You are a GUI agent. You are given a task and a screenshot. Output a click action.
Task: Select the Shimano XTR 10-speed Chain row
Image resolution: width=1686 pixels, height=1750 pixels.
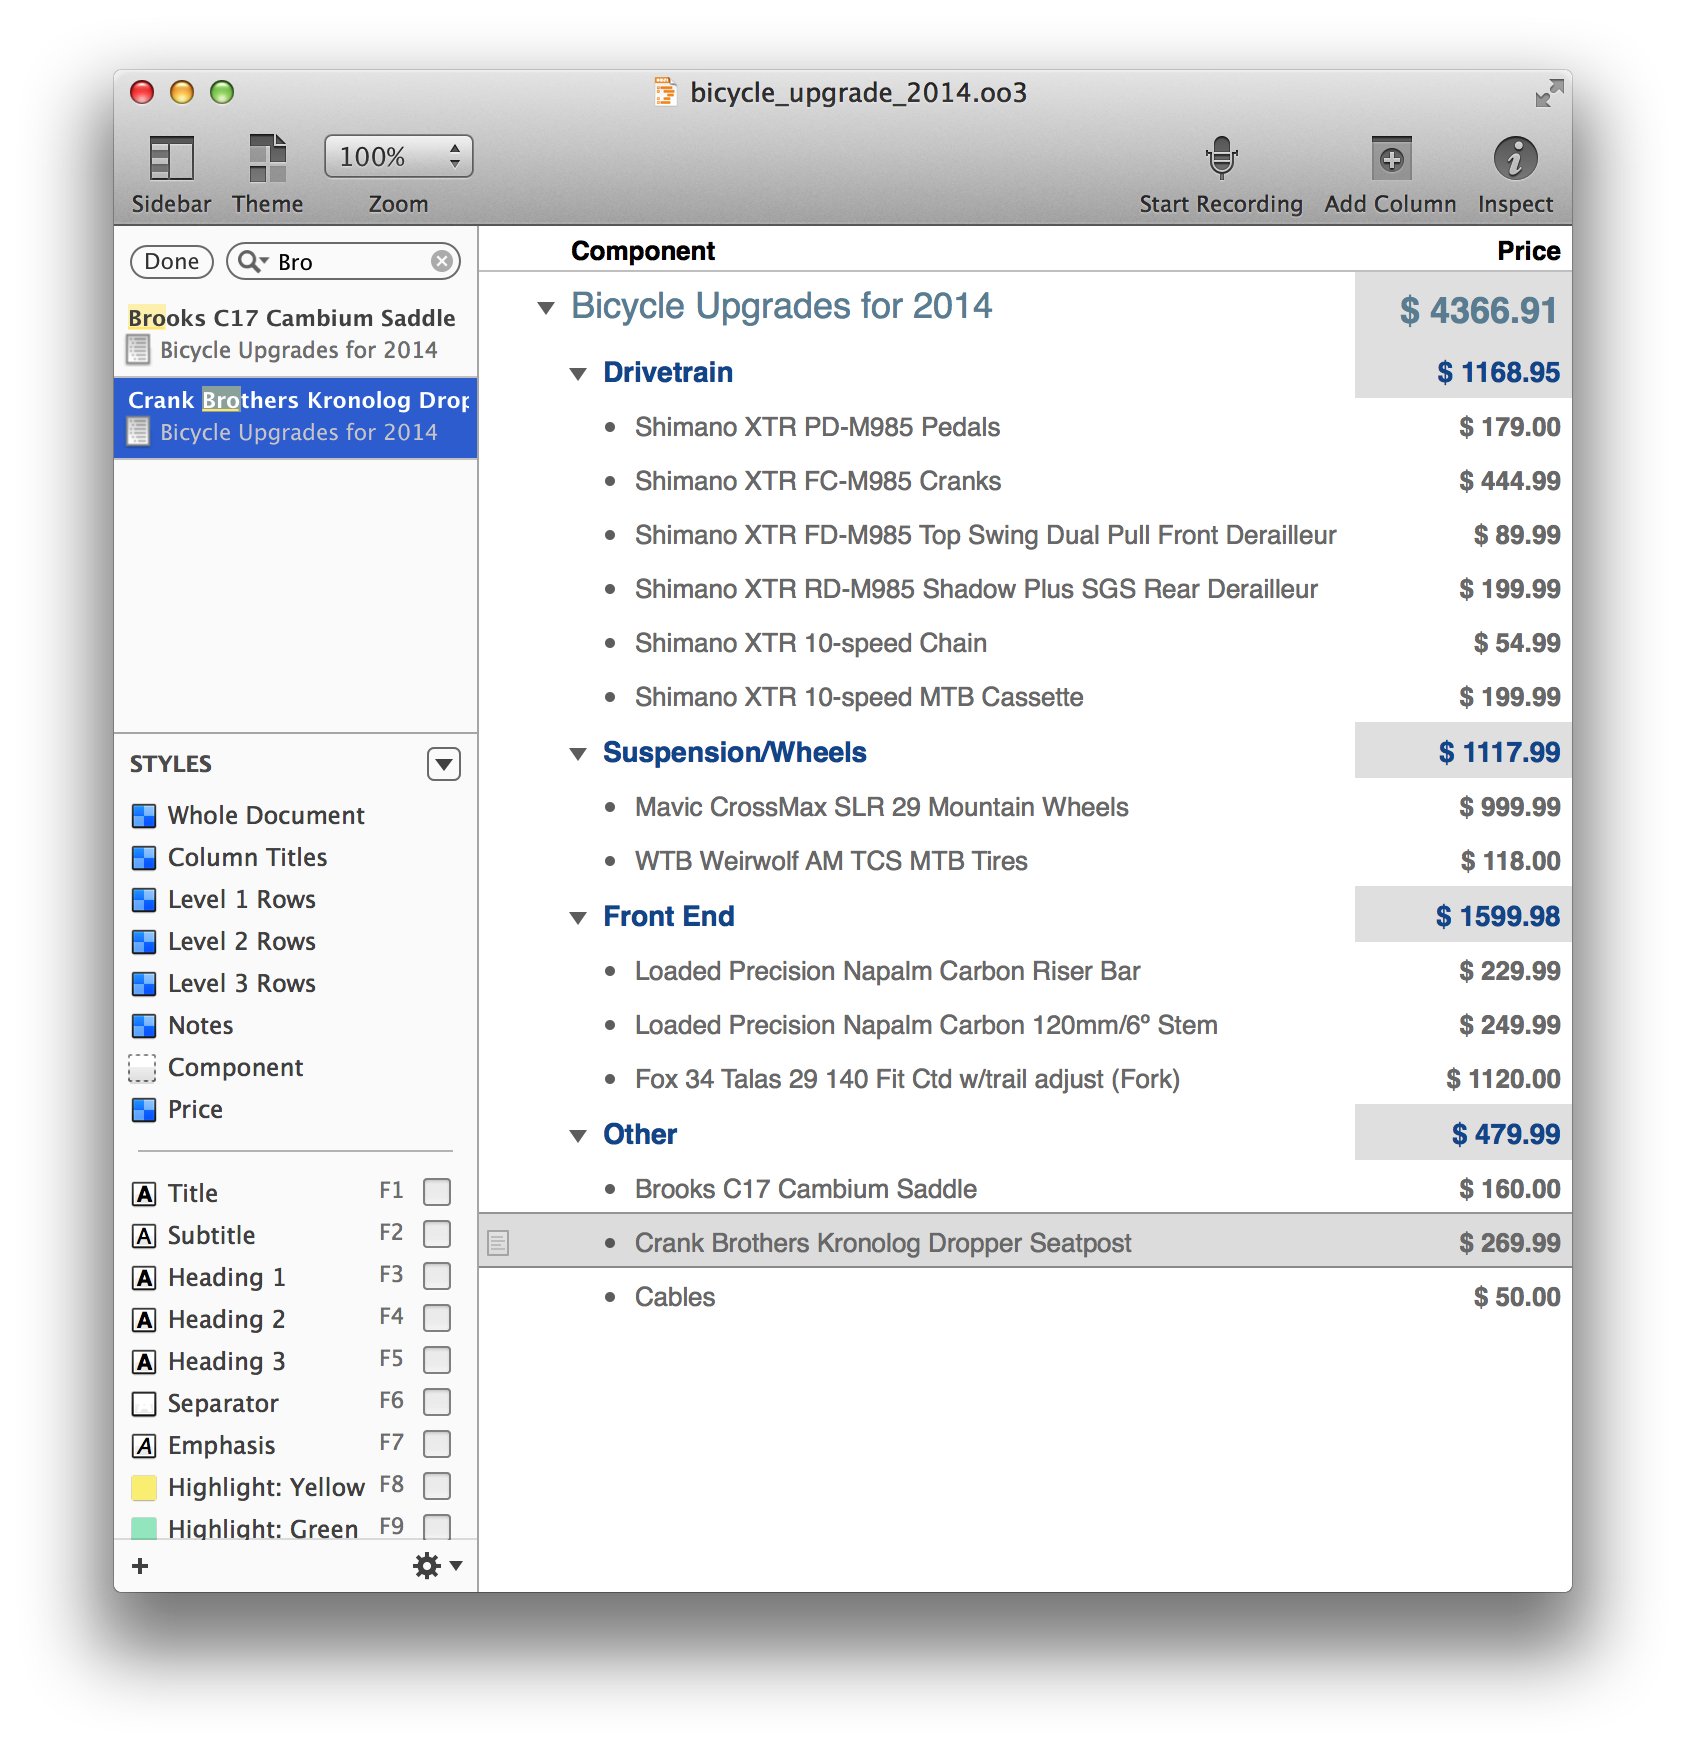point(1025,643)
